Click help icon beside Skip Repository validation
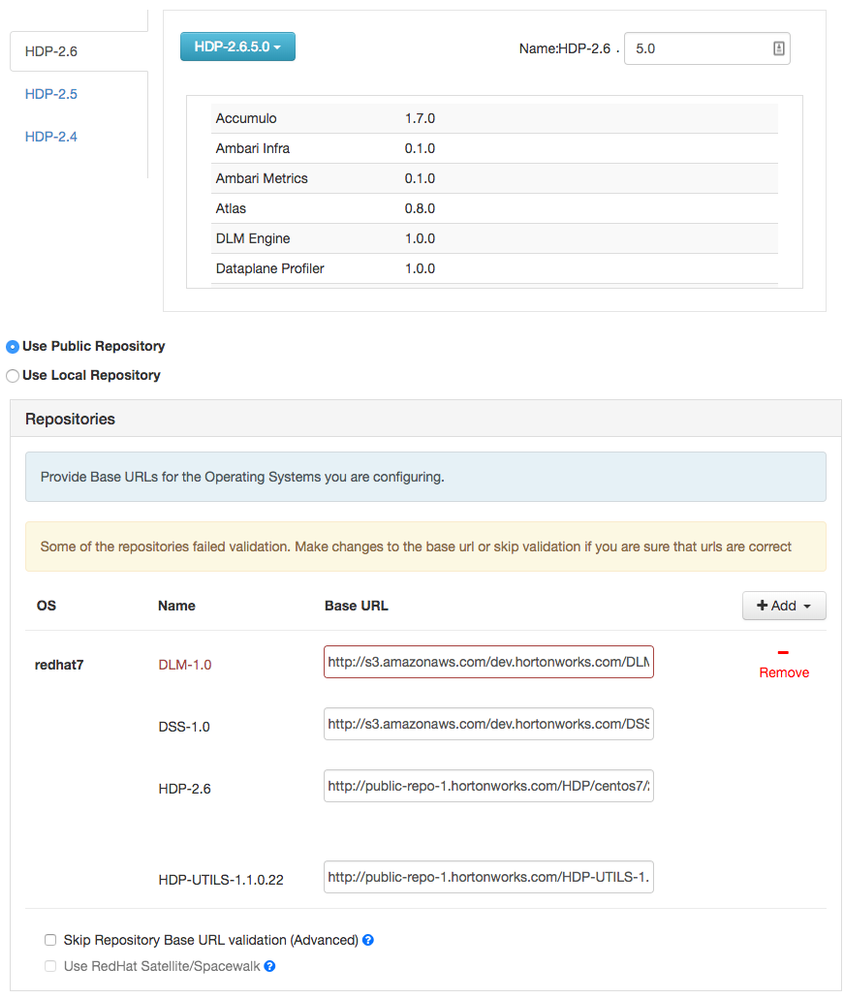 point(368,940)
